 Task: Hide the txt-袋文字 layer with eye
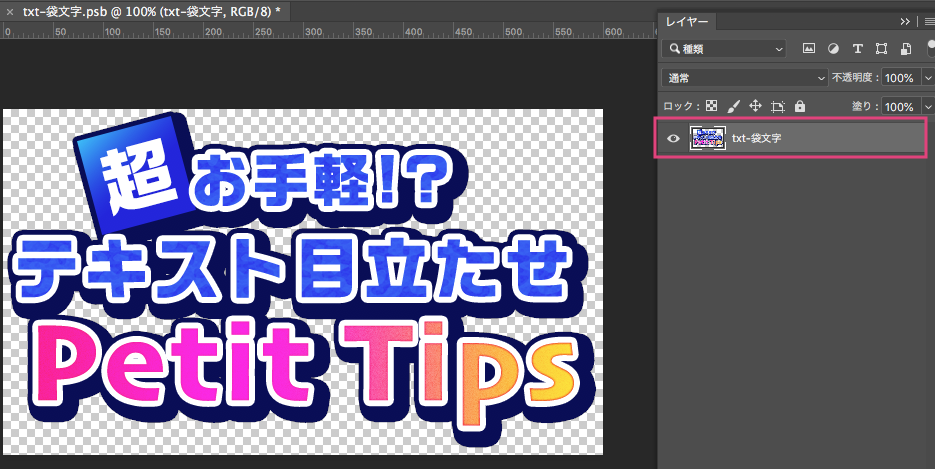coord(673,138)
